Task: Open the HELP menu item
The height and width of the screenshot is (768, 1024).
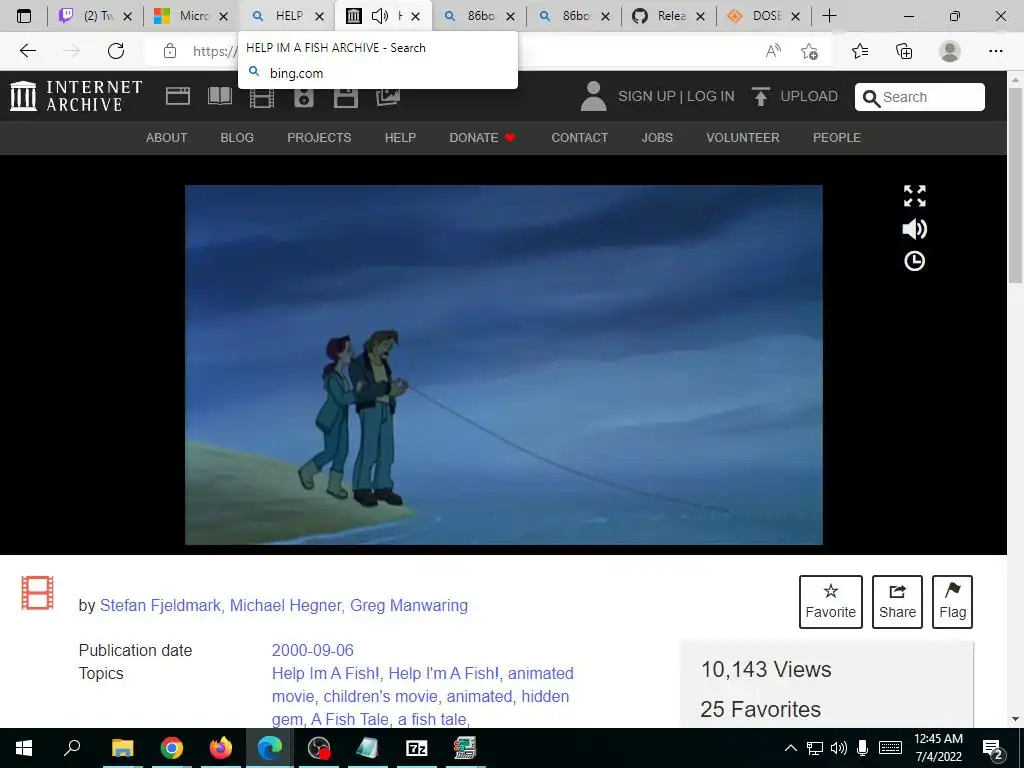Action: [x=400, y=138]
